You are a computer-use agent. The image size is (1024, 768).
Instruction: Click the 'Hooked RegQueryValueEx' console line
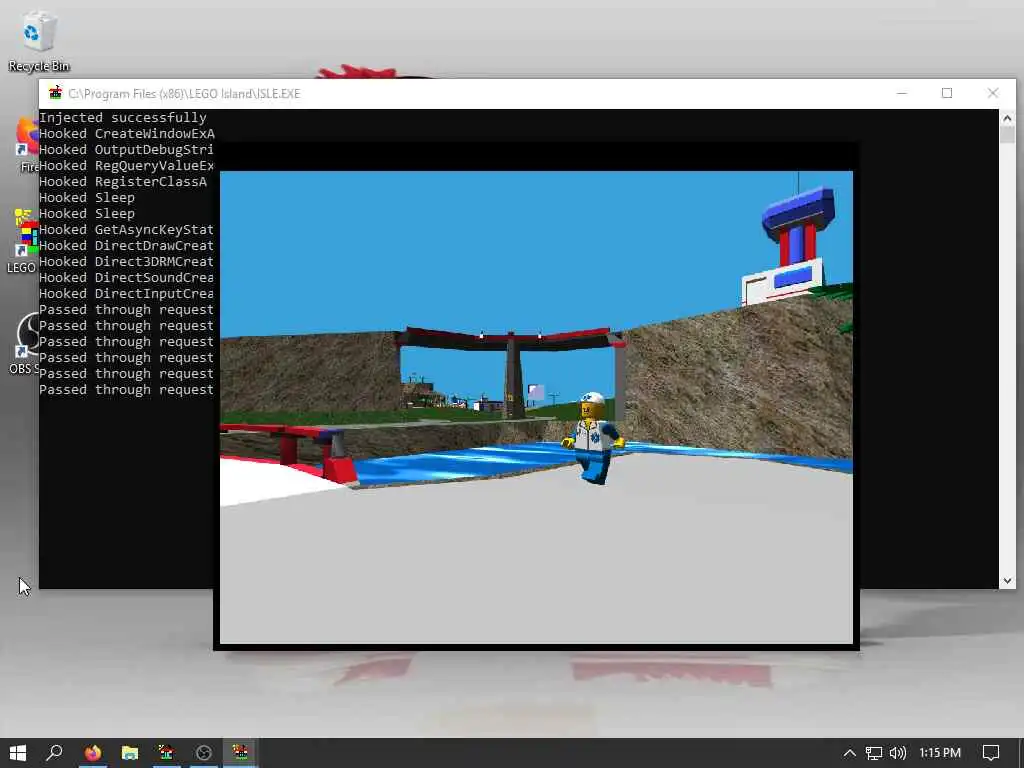126,165
